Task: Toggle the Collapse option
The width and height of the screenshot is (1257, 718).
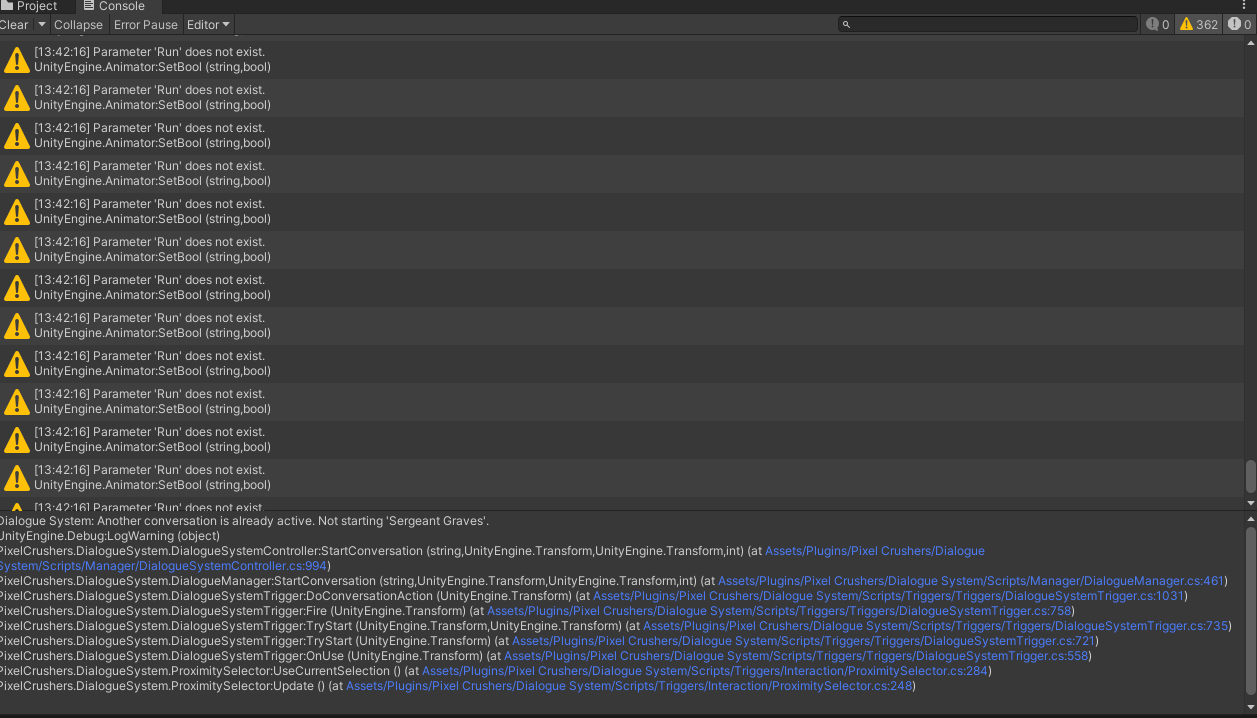Action: 78,24
